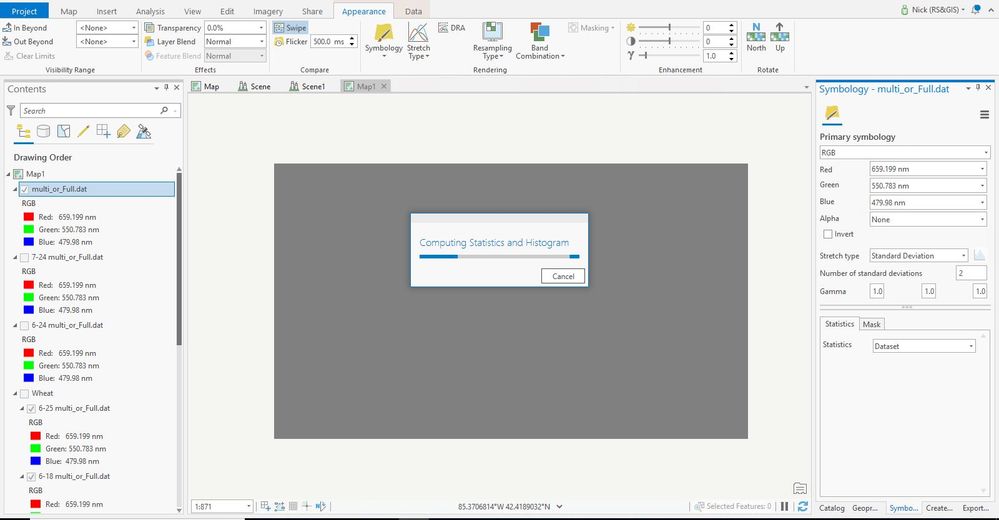The height and width of the screenshot is (520, 999).
Task: Toggle visibility of 6-18 multi_or_Full.dat layer
Action: click(31, 477)
